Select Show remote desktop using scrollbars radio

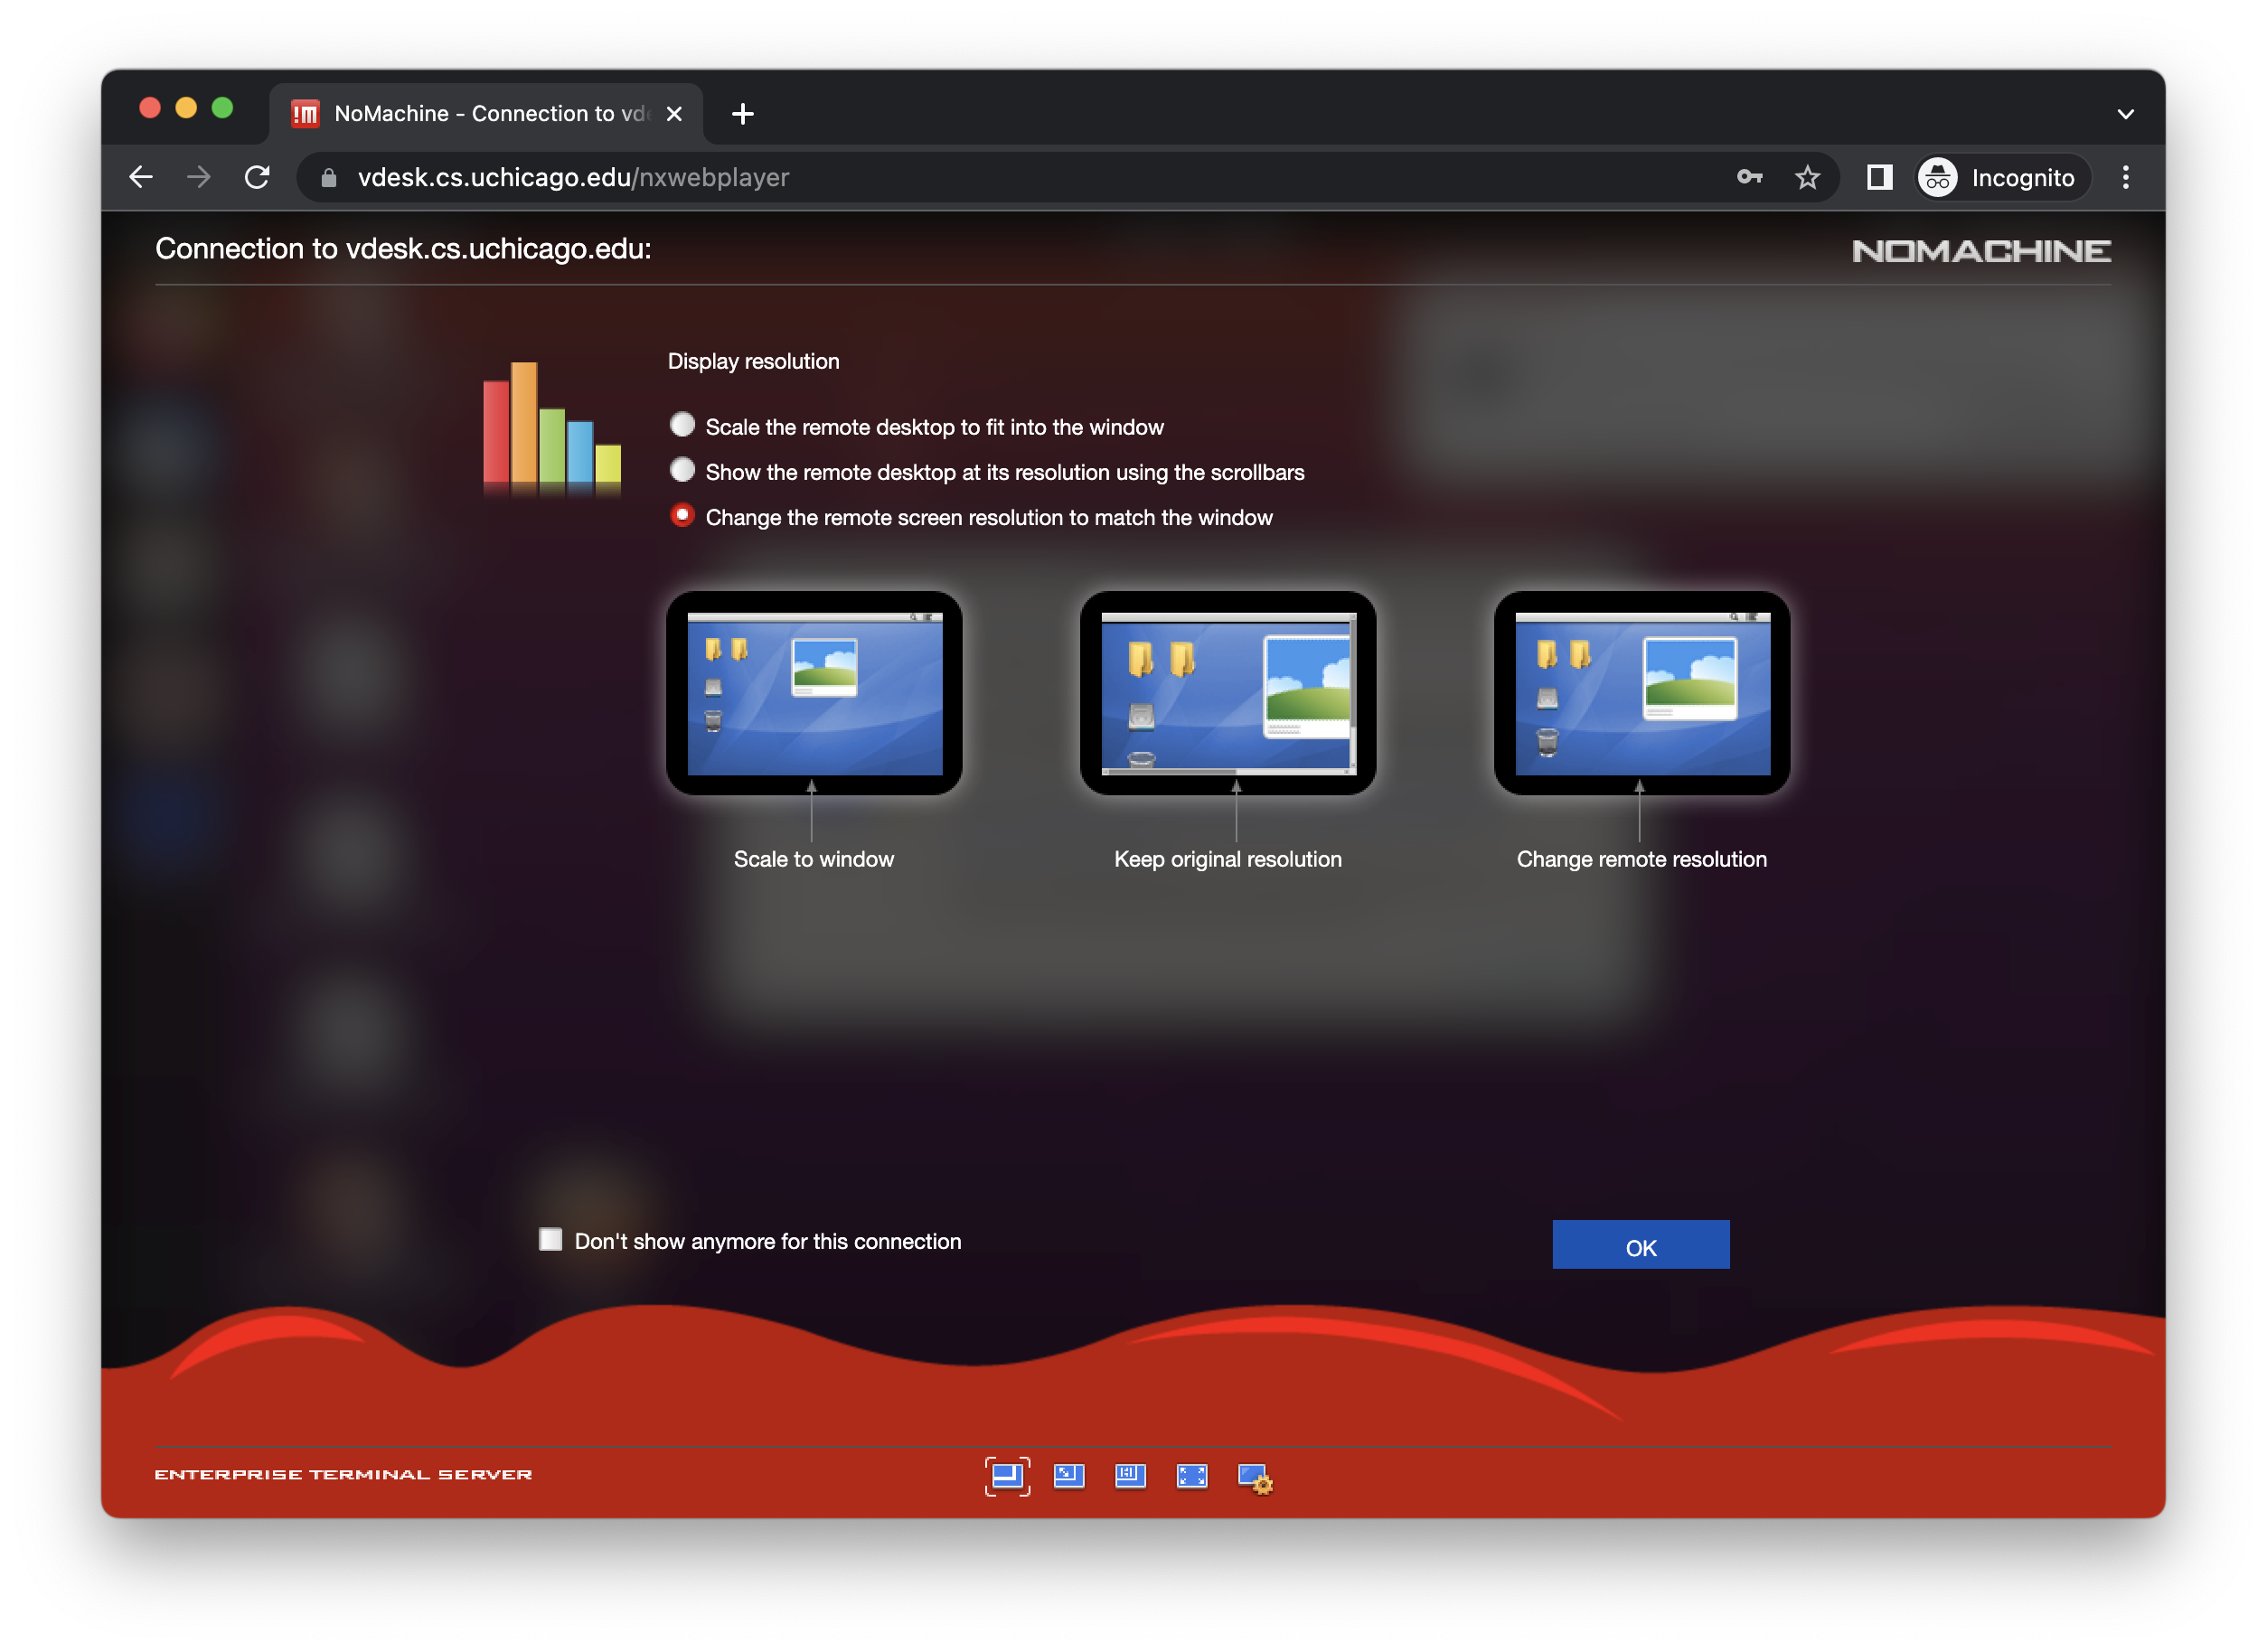[682, 470]
